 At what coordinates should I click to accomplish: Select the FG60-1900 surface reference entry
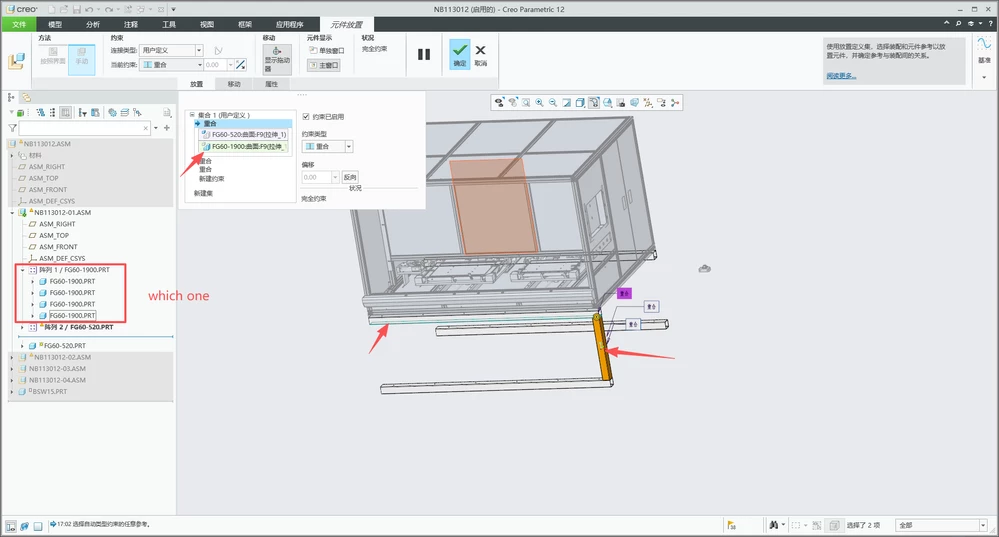tap(245, 147)
